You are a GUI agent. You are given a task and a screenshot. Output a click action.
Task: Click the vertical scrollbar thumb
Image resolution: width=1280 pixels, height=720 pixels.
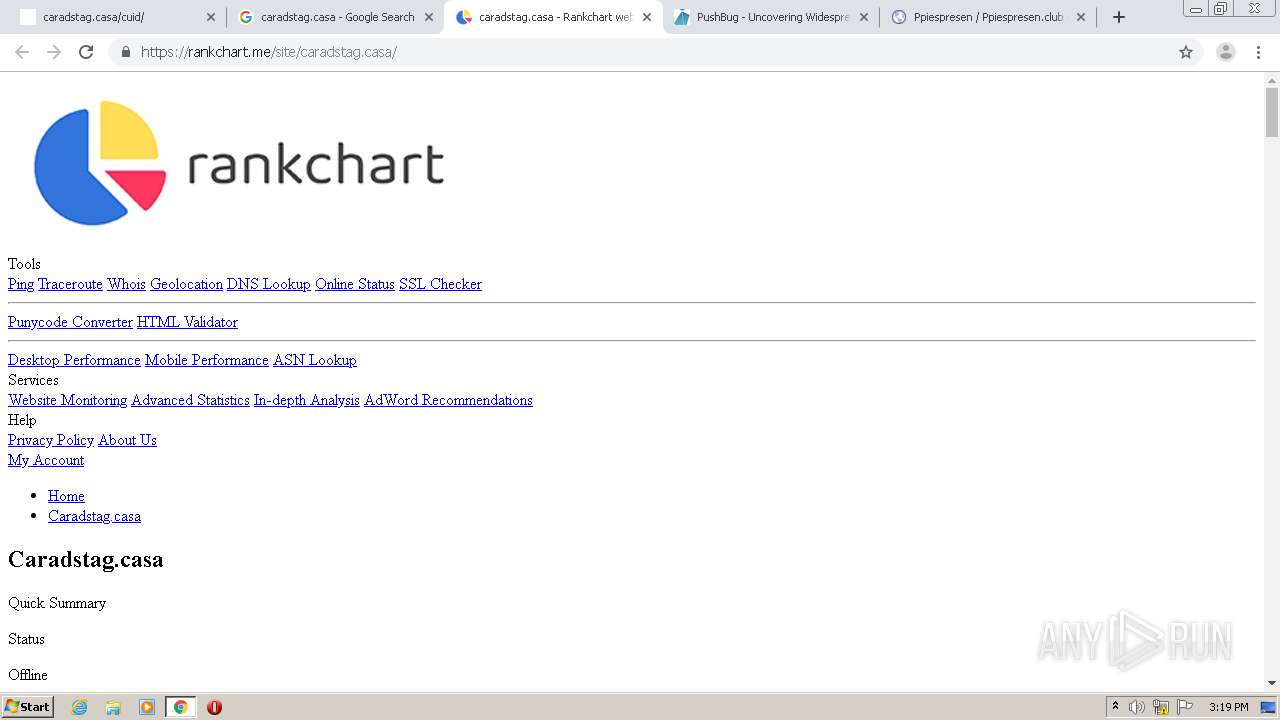[1272, 112]
